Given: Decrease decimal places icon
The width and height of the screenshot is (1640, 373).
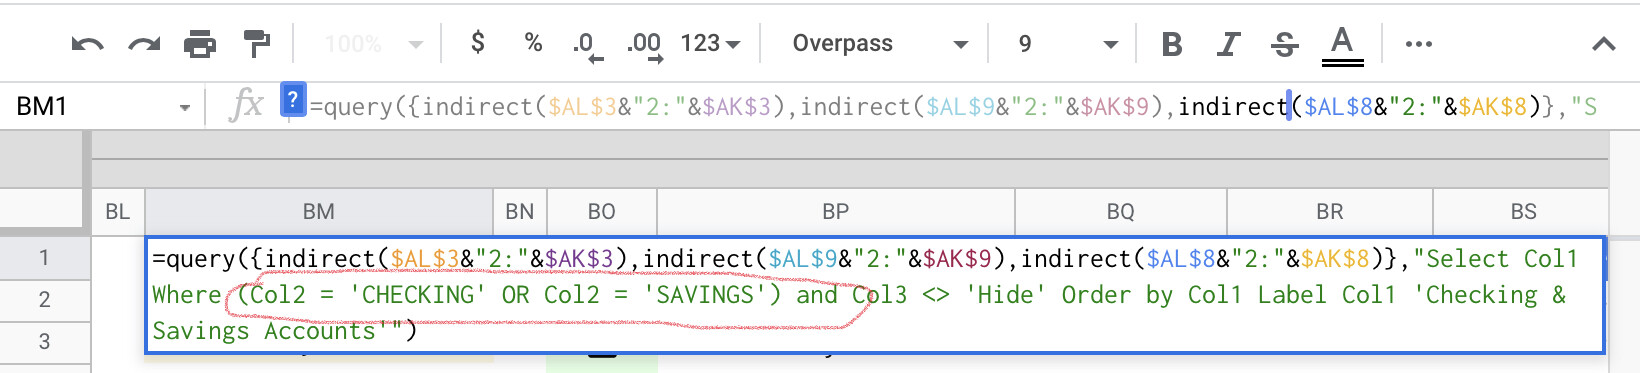Looking at the screenshot, I should [587, 45].
